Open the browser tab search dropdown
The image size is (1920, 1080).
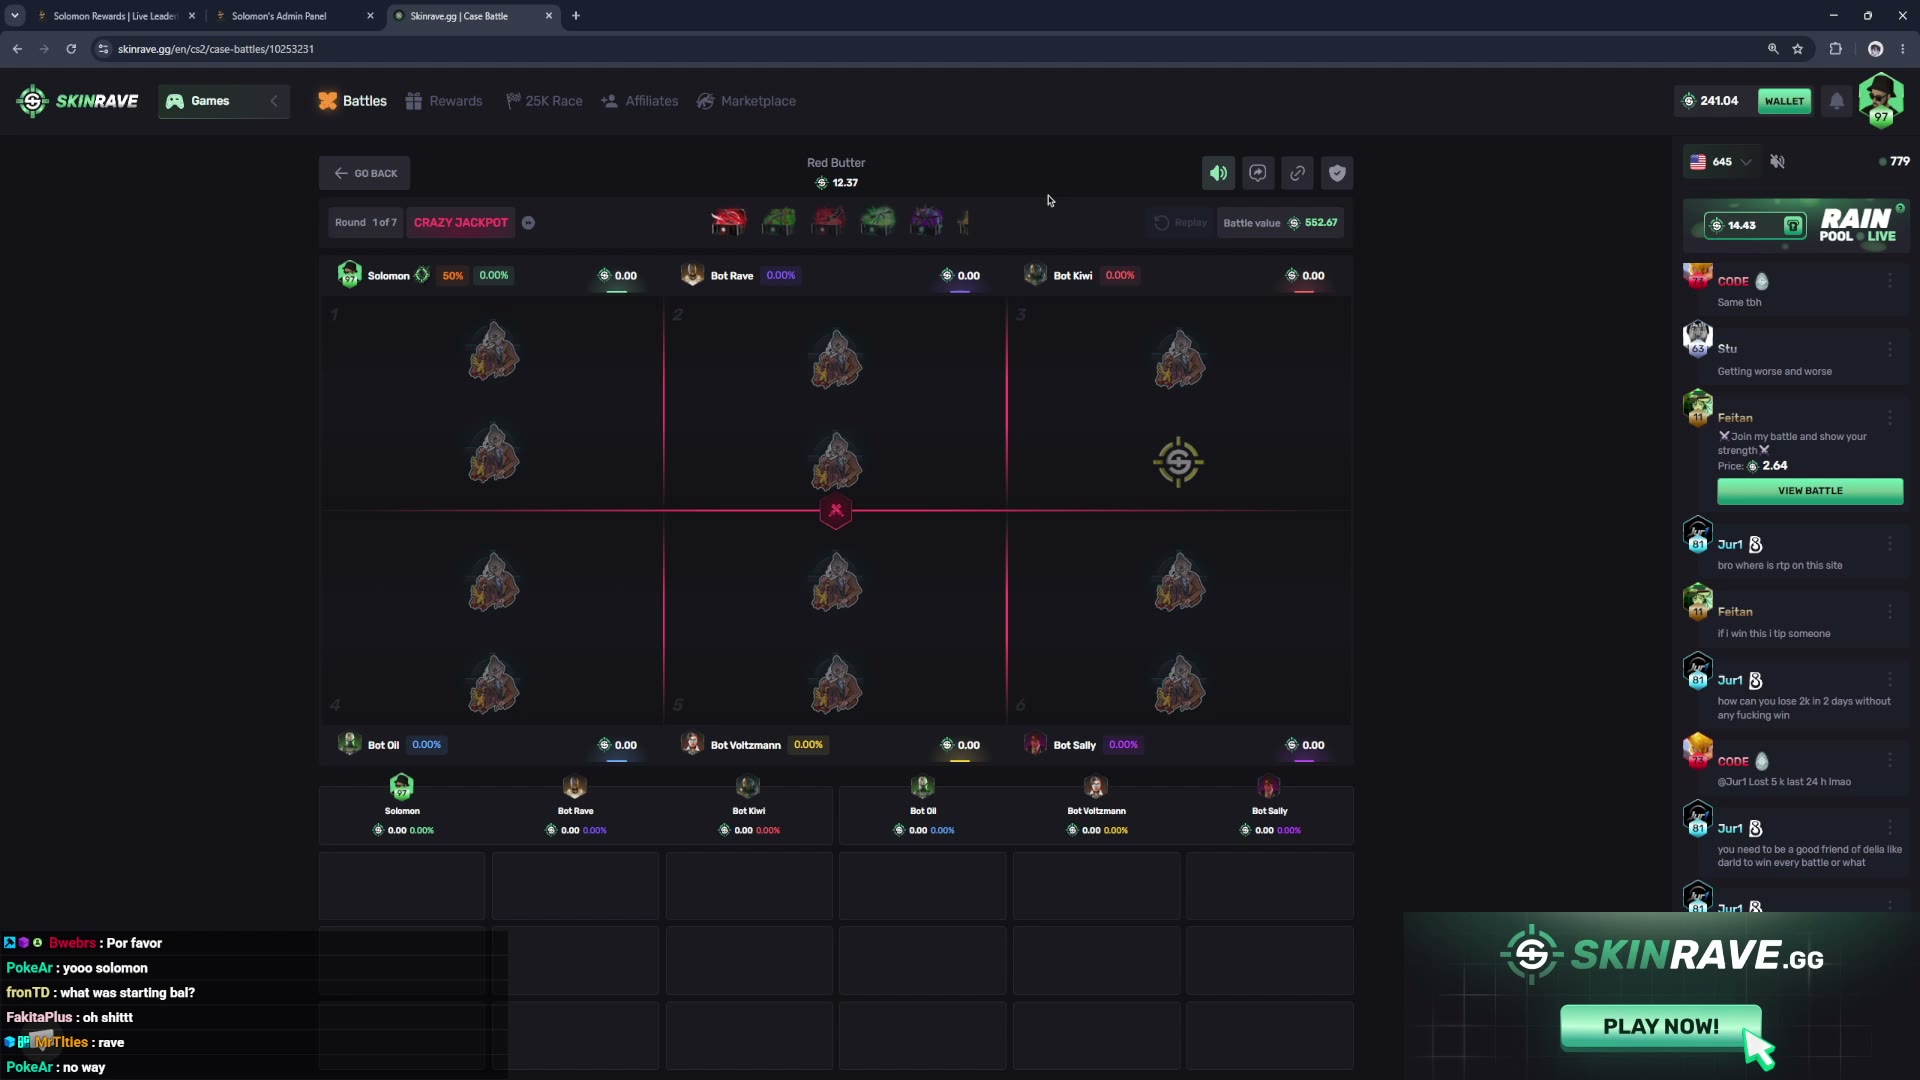[x=15, y=16]
